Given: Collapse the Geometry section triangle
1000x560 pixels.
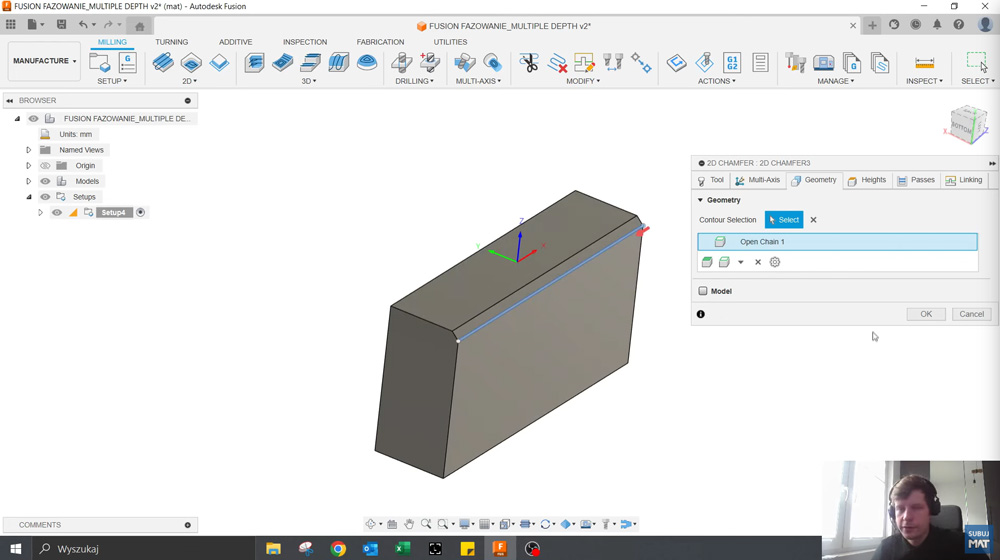Looking at the screenshot, I should coord(700,200).
